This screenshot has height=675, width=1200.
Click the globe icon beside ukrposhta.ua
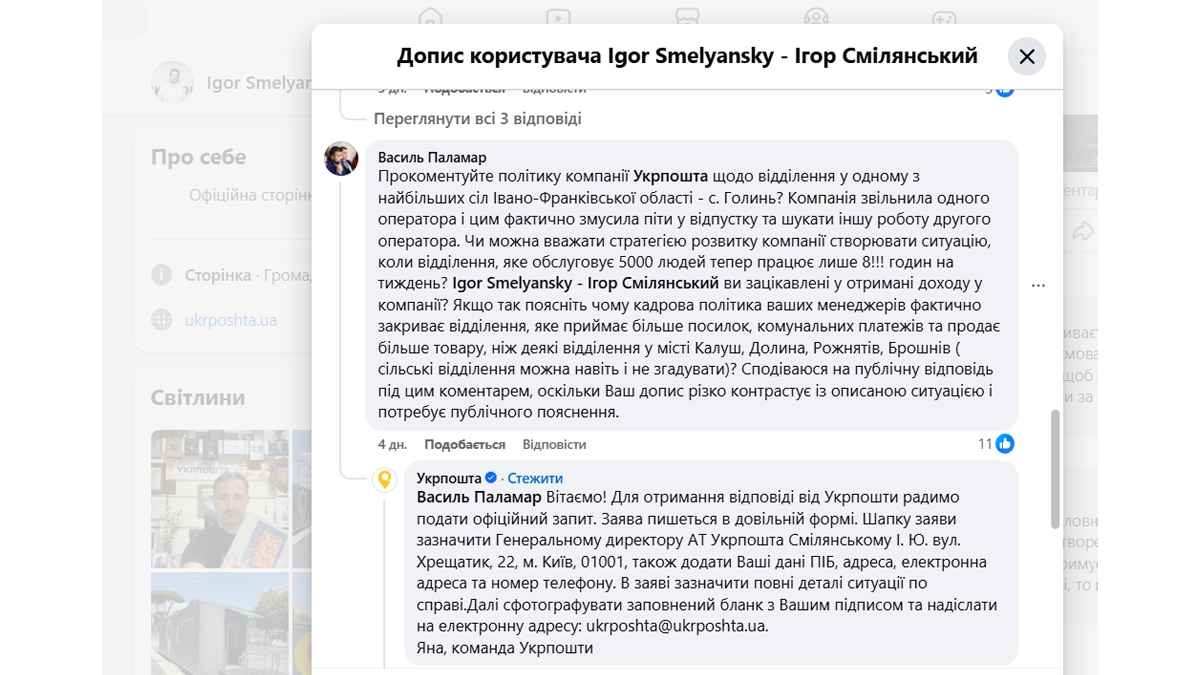coord(162,321)
